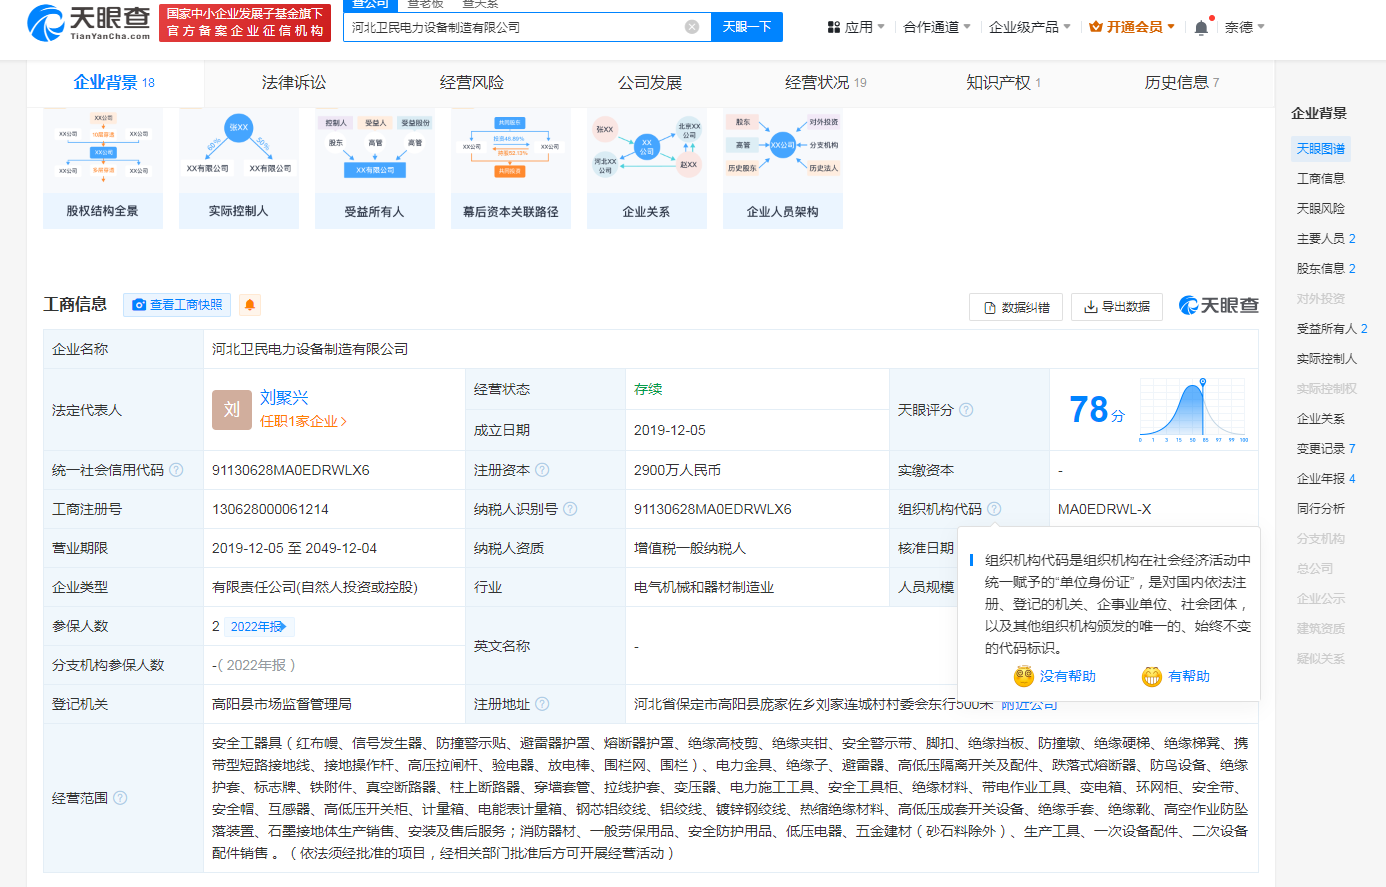This screenshot has width=1386, height=887.
Task: Expand the 任职1家企业 link
Action: [x=303, y=422]
